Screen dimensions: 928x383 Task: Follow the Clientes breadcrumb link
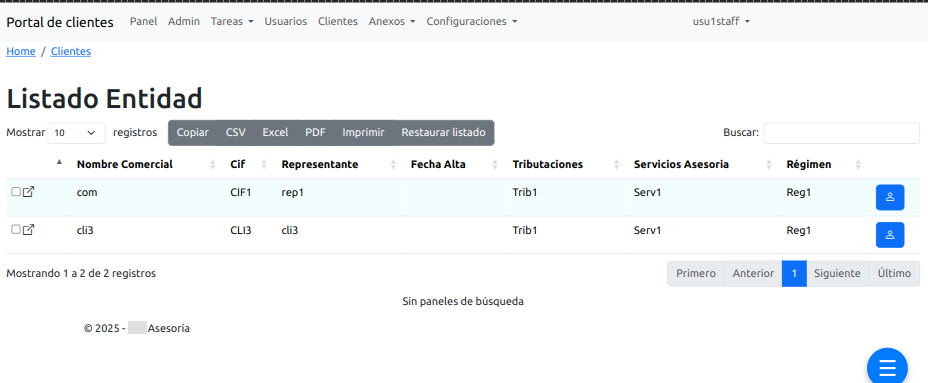coord(71,52)
